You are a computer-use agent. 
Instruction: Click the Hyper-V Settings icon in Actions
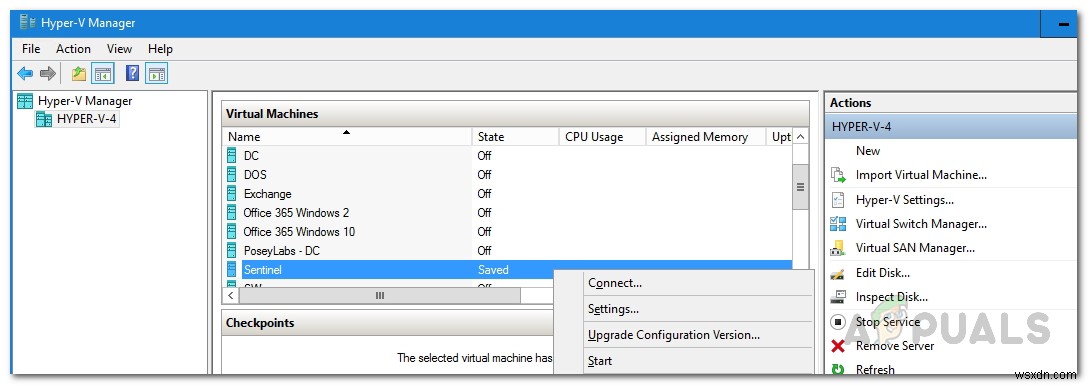point(838,200)
